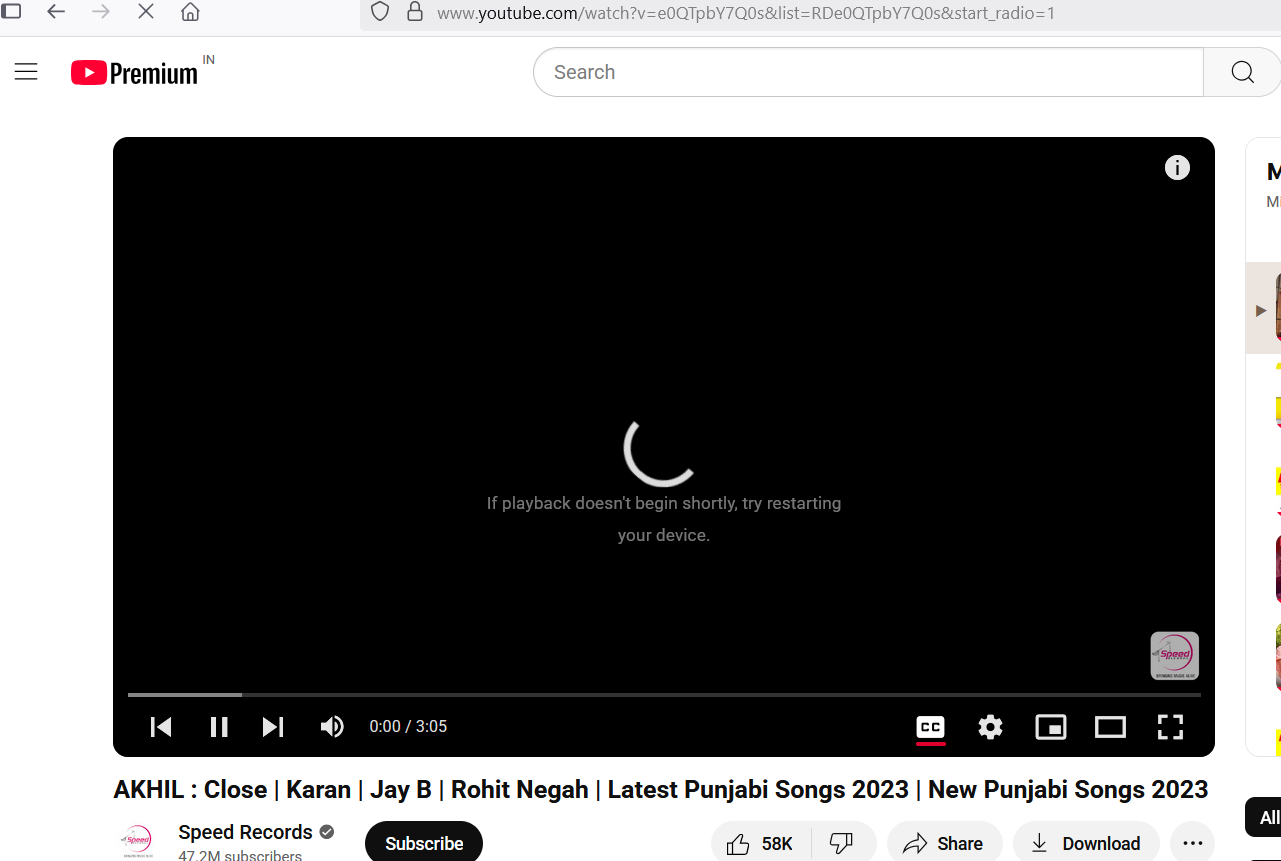Enter full screen mode
The height and width of the screenshot is (861, 1281).
1170,727
